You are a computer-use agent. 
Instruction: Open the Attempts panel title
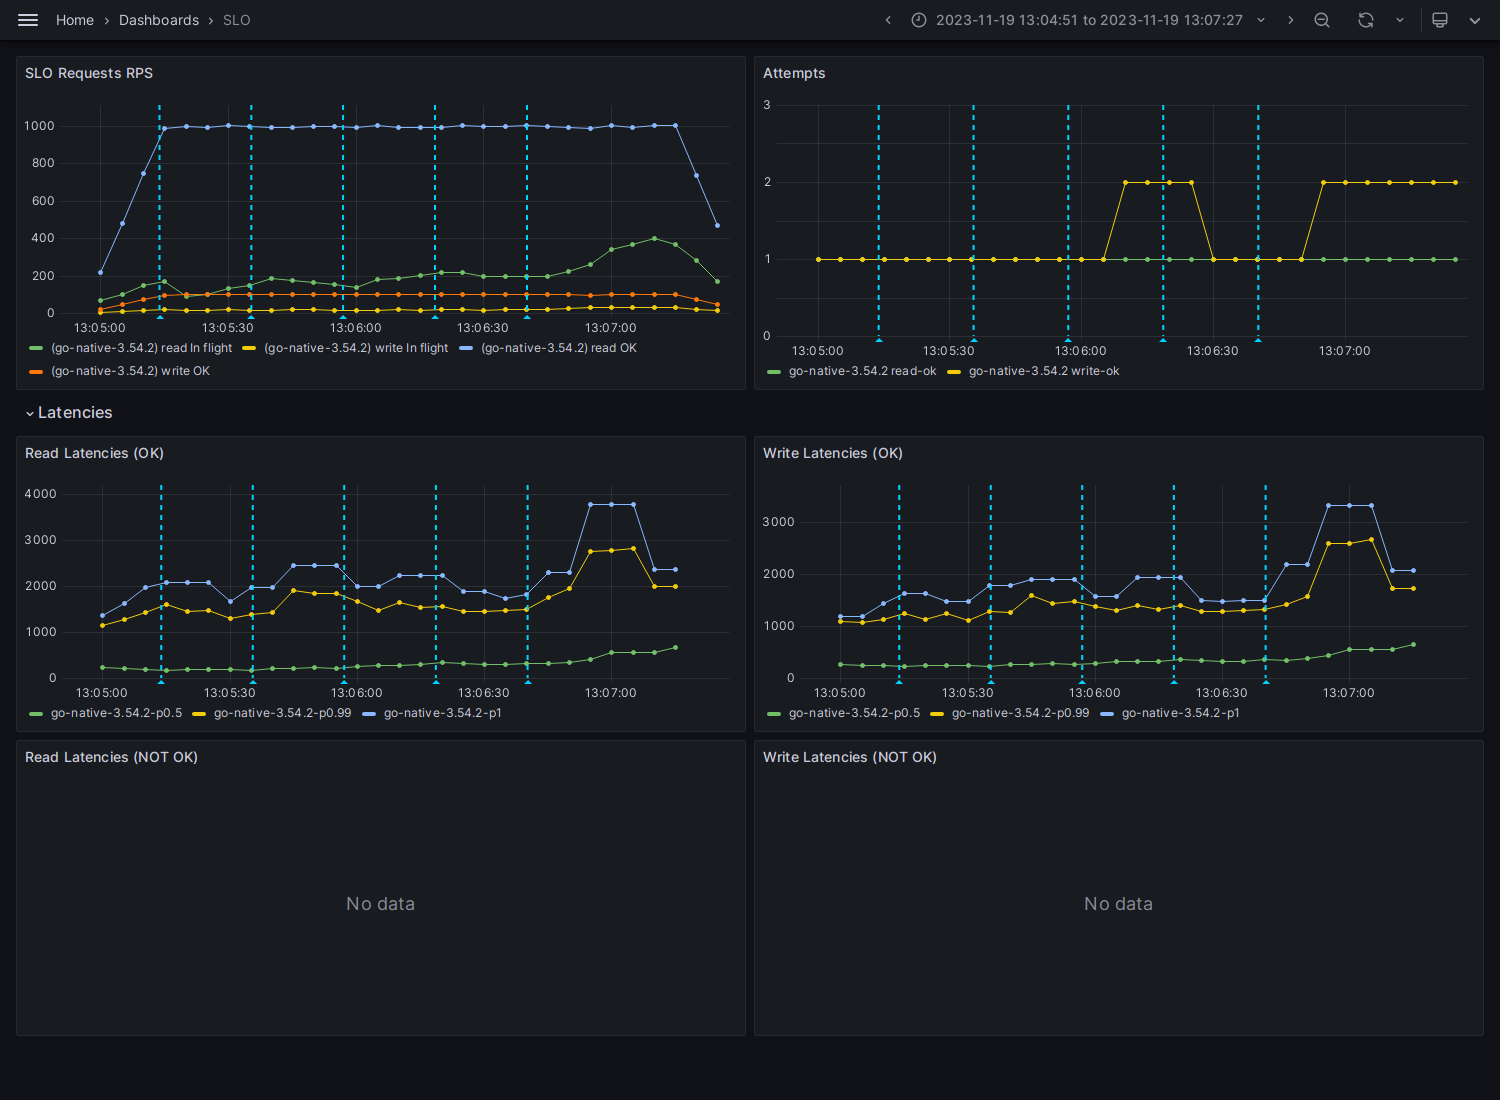(794, 73)
